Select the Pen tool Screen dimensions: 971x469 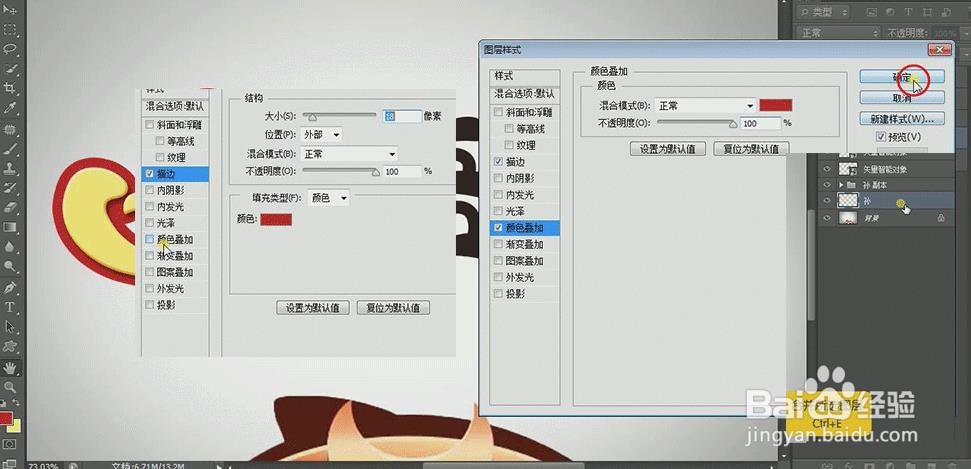point(10,287)
